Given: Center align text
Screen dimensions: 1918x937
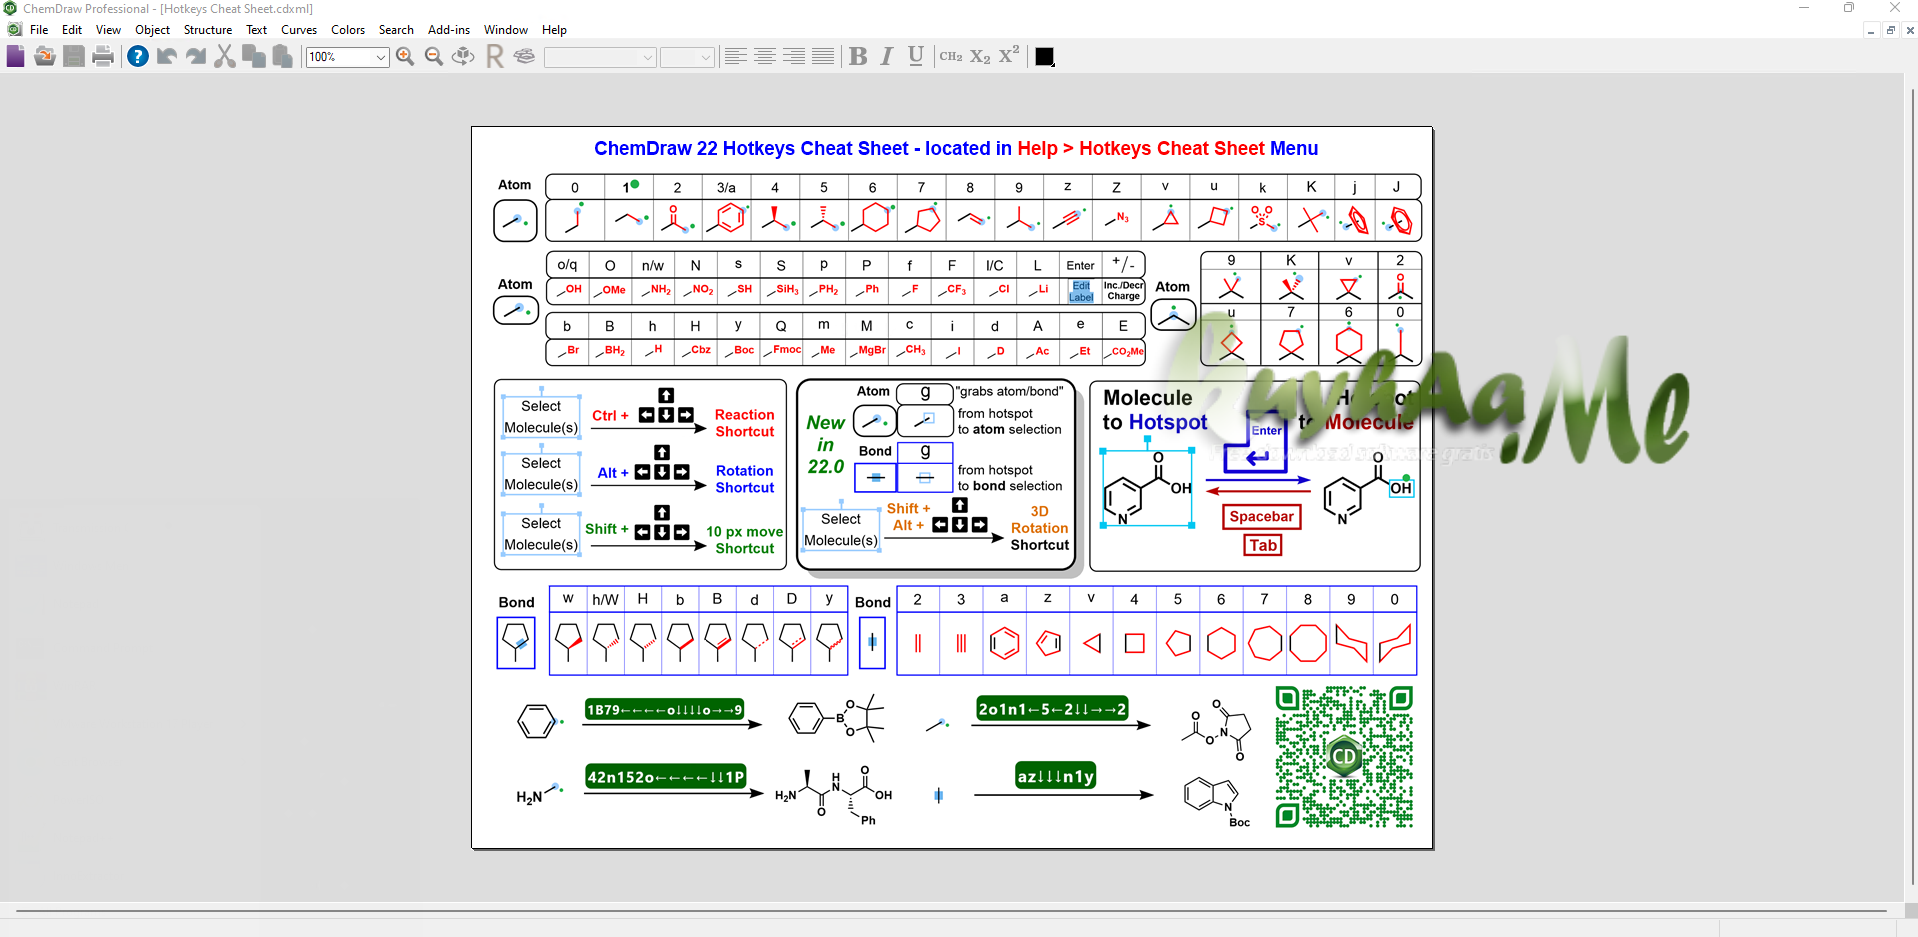Looking at the screenshot, I should pyautogui.click(x=764, y=56).
